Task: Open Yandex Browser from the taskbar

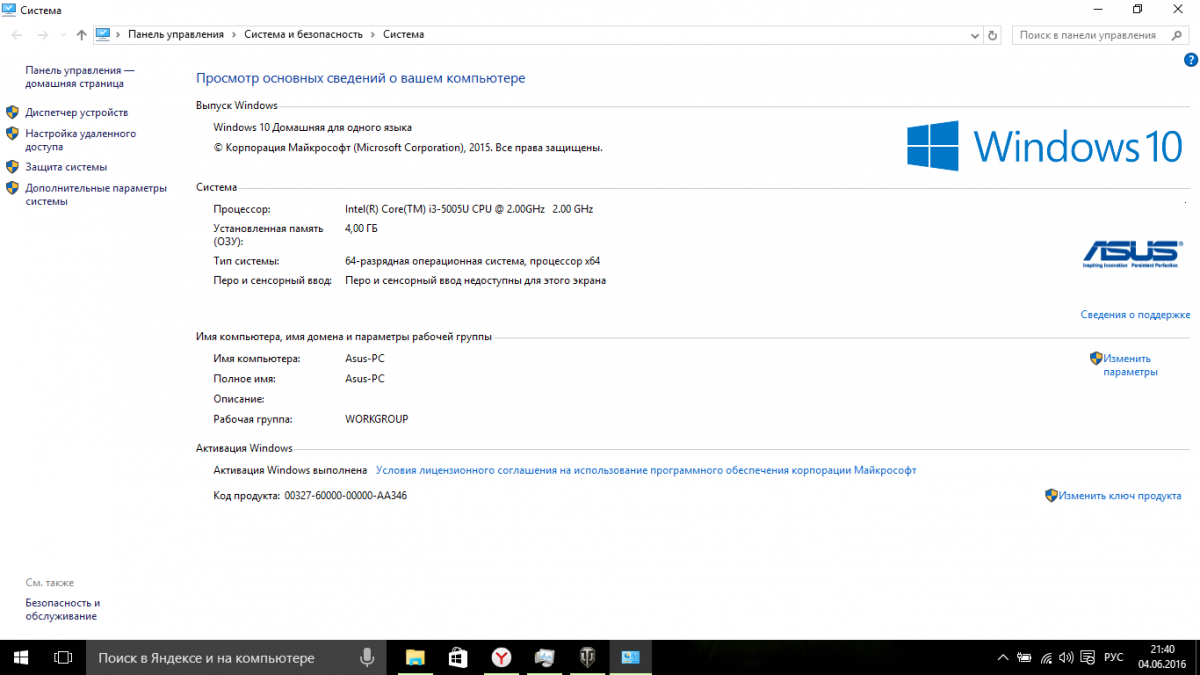Action: [x=501, y=657]
